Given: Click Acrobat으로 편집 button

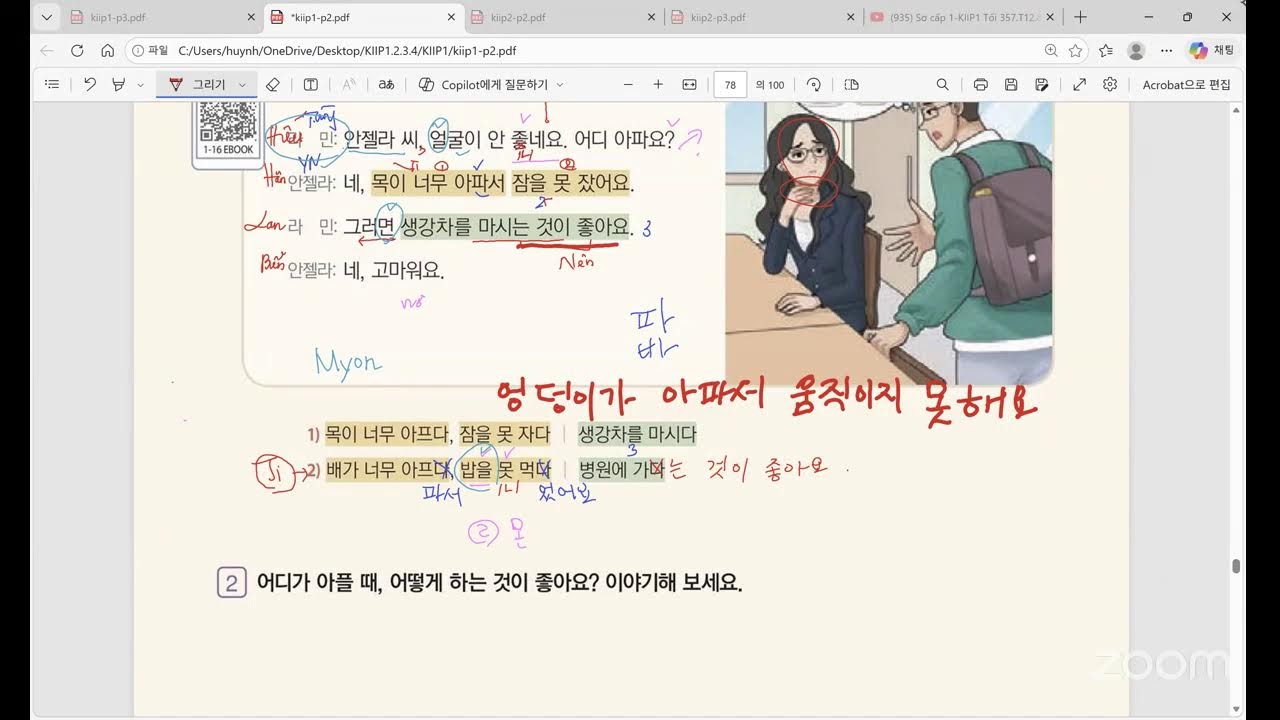Looking at the screenshot, I should tap(1187, 85).
